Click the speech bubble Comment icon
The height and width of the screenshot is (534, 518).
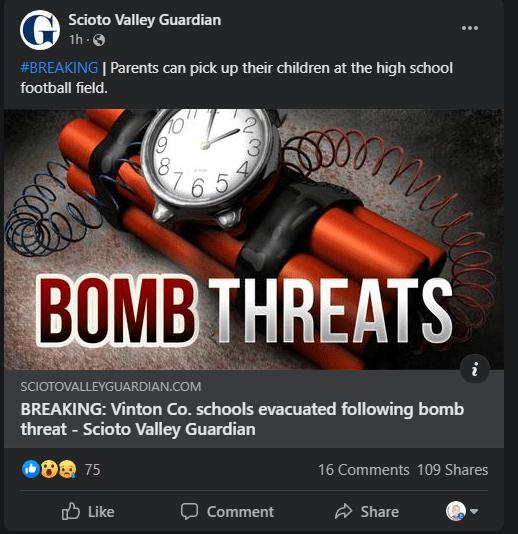click(x=189, y=511)
